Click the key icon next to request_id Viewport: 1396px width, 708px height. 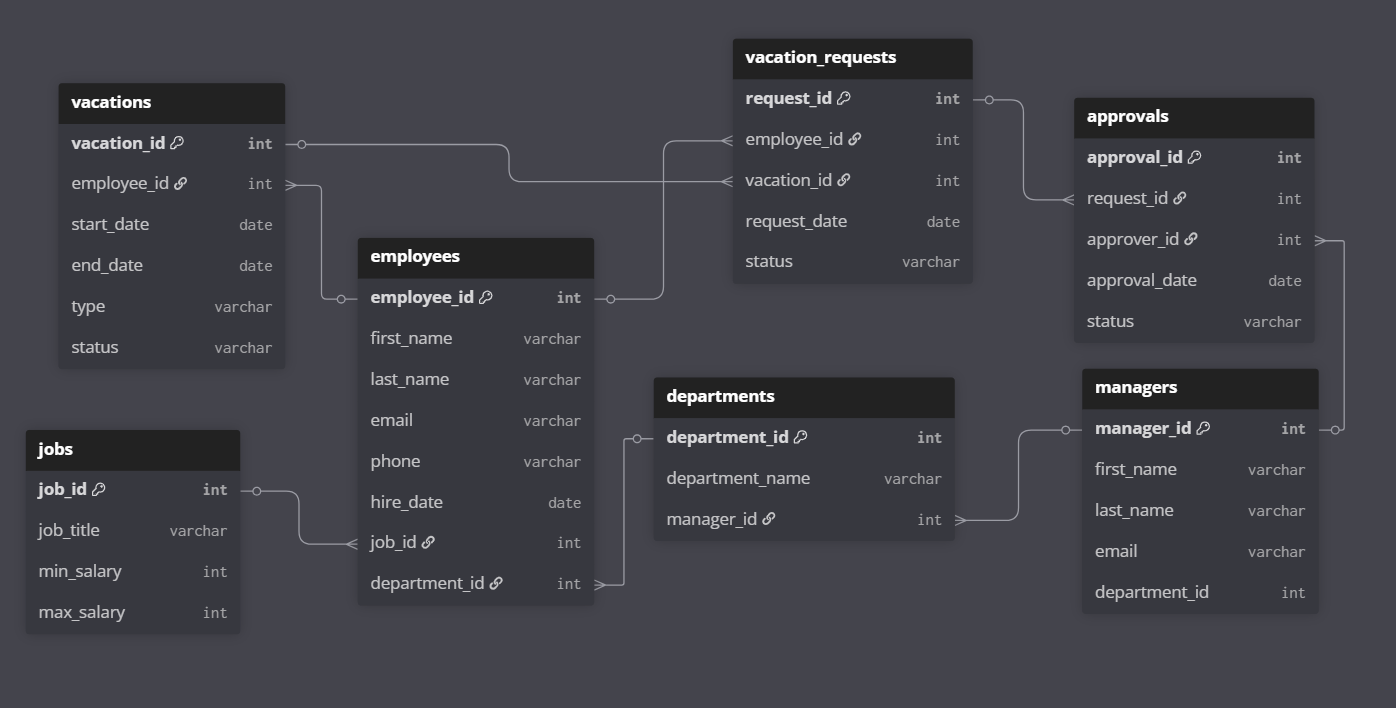843,98
